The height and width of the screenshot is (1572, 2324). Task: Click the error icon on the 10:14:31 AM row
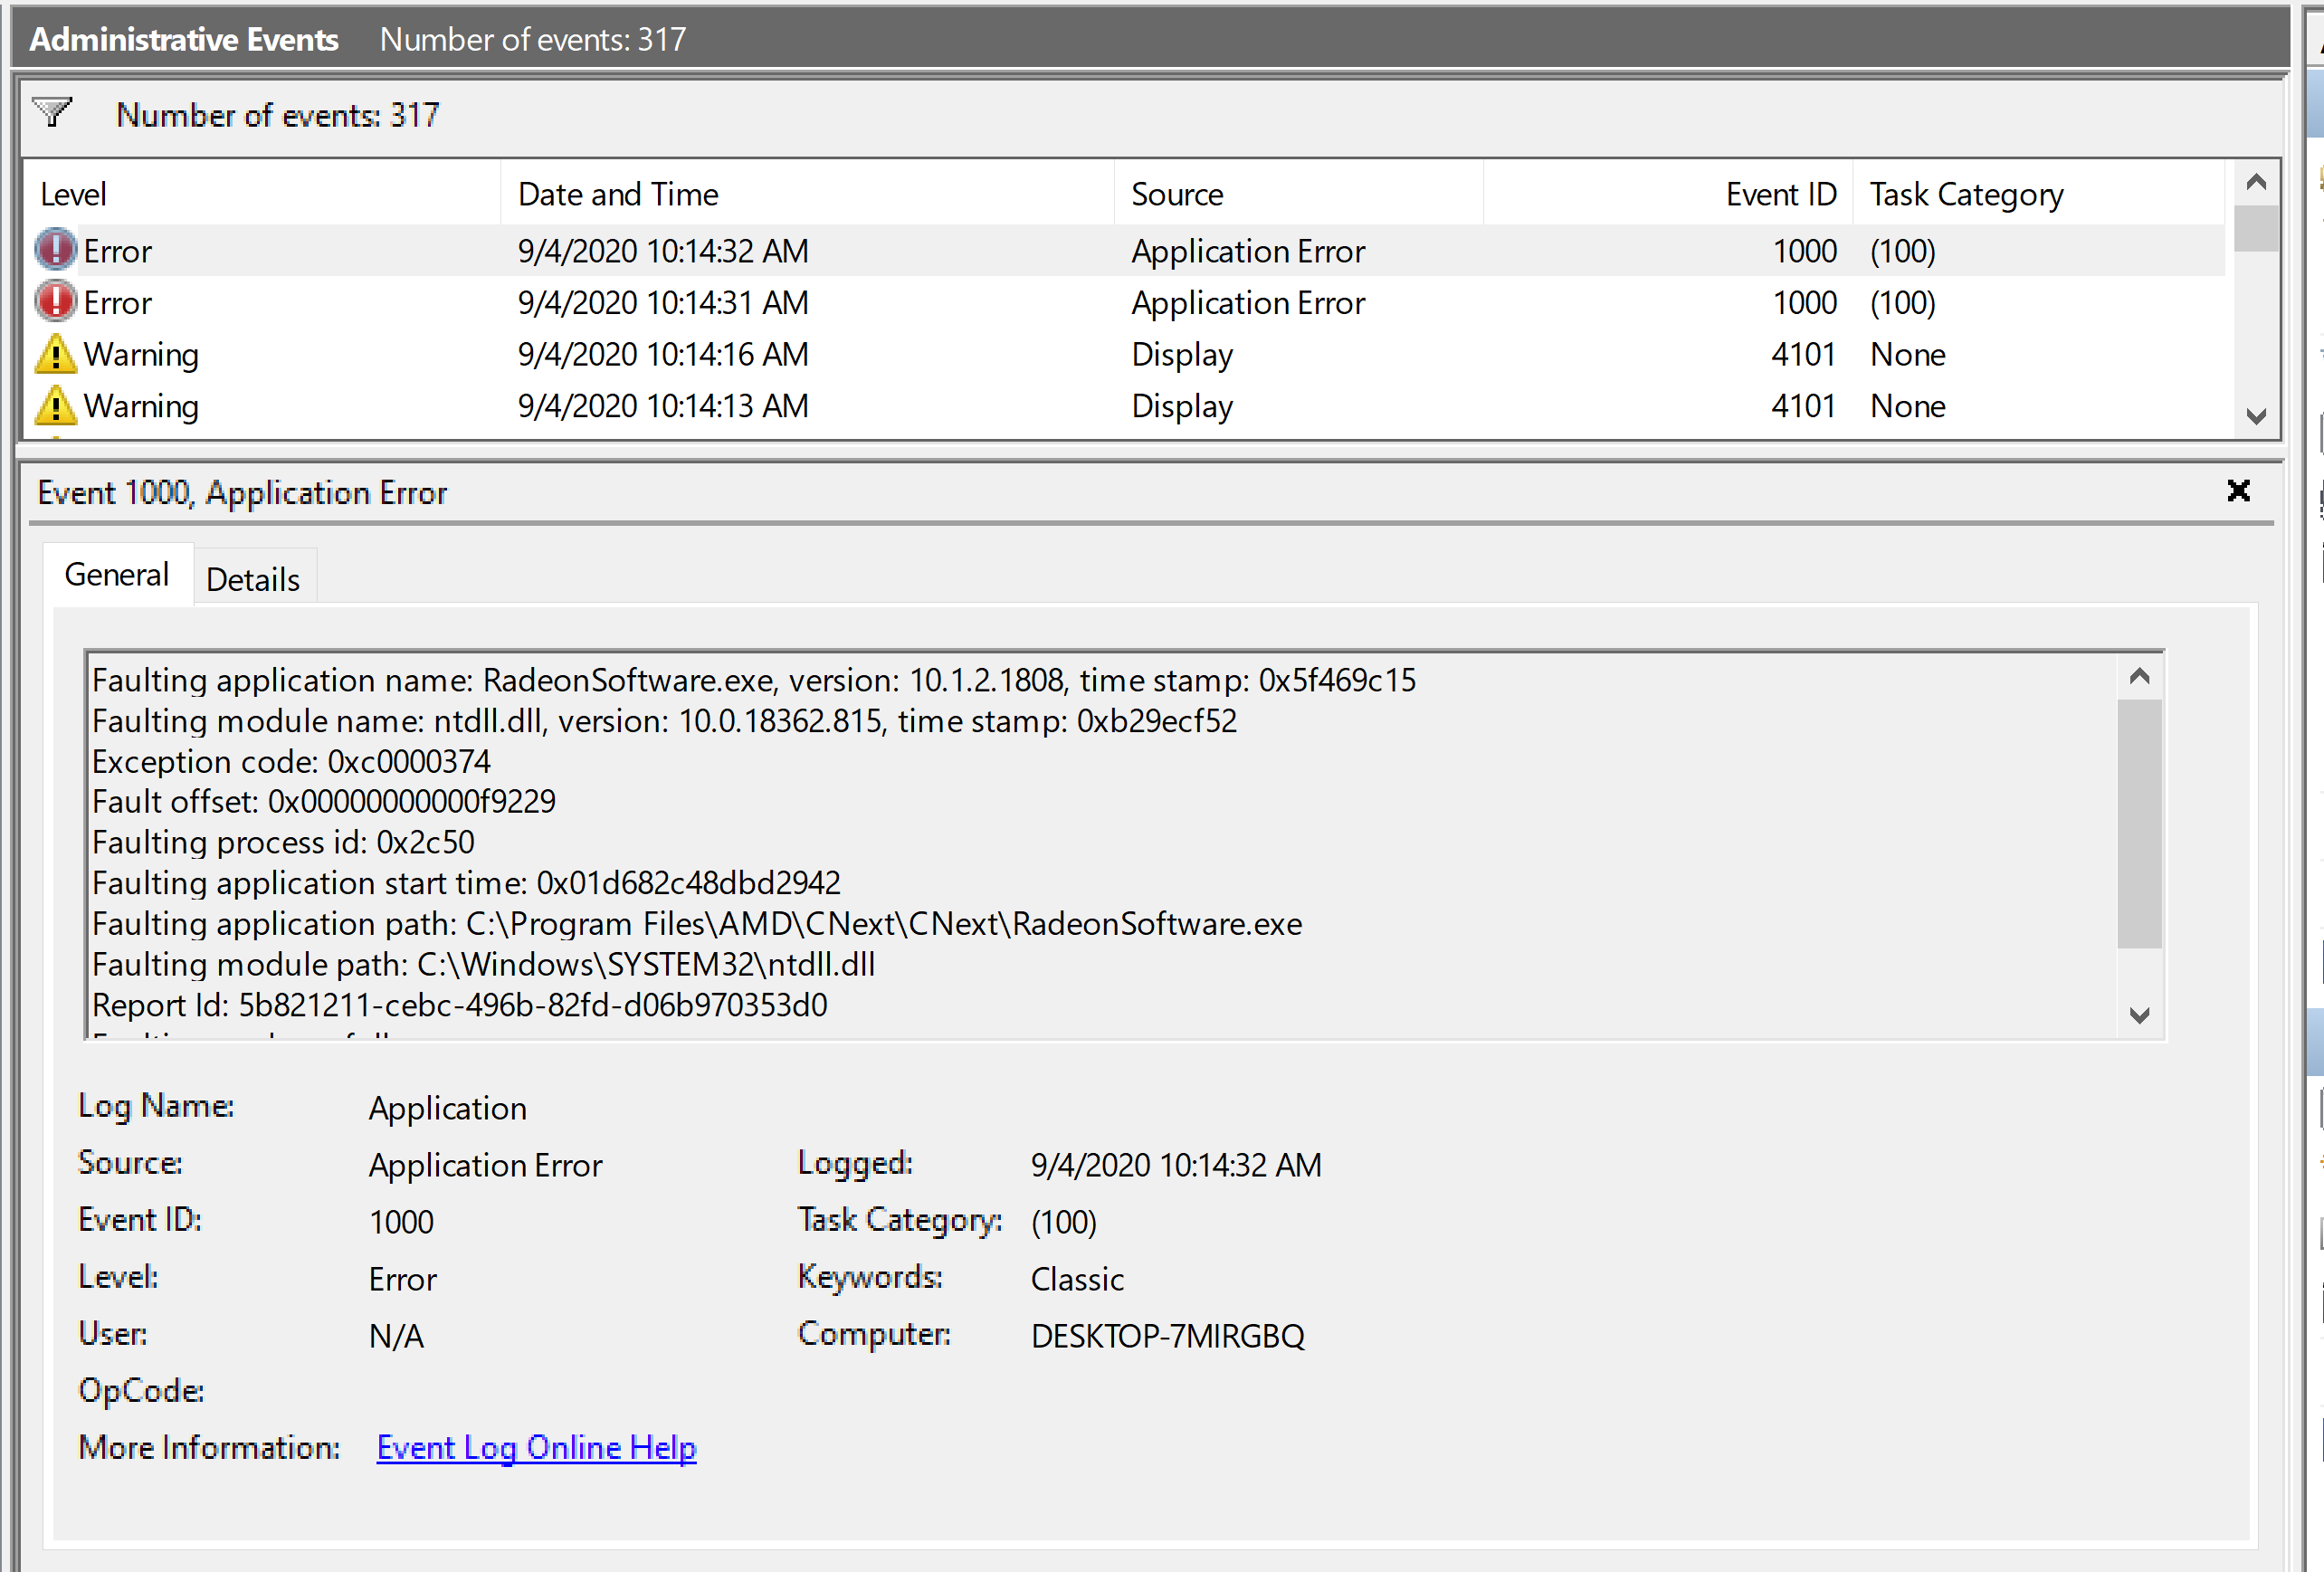click(56, 302)
